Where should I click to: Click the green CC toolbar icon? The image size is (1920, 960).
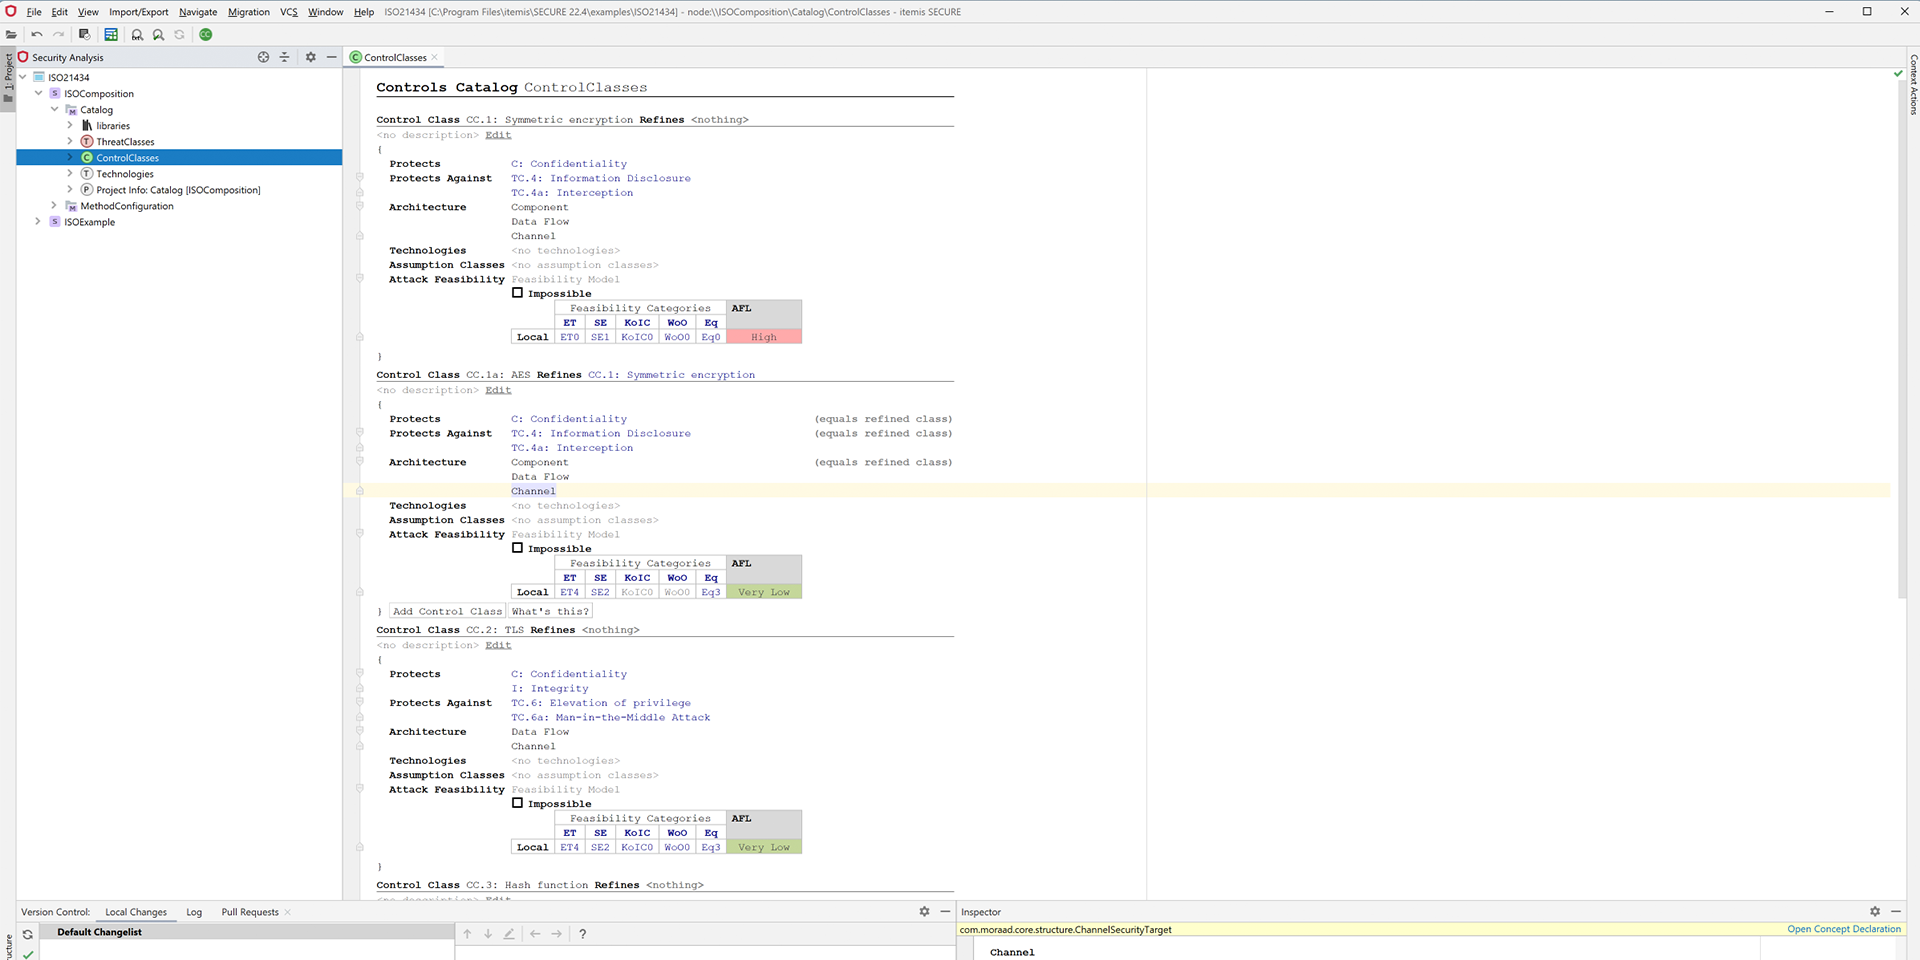[x=206, y=35]
